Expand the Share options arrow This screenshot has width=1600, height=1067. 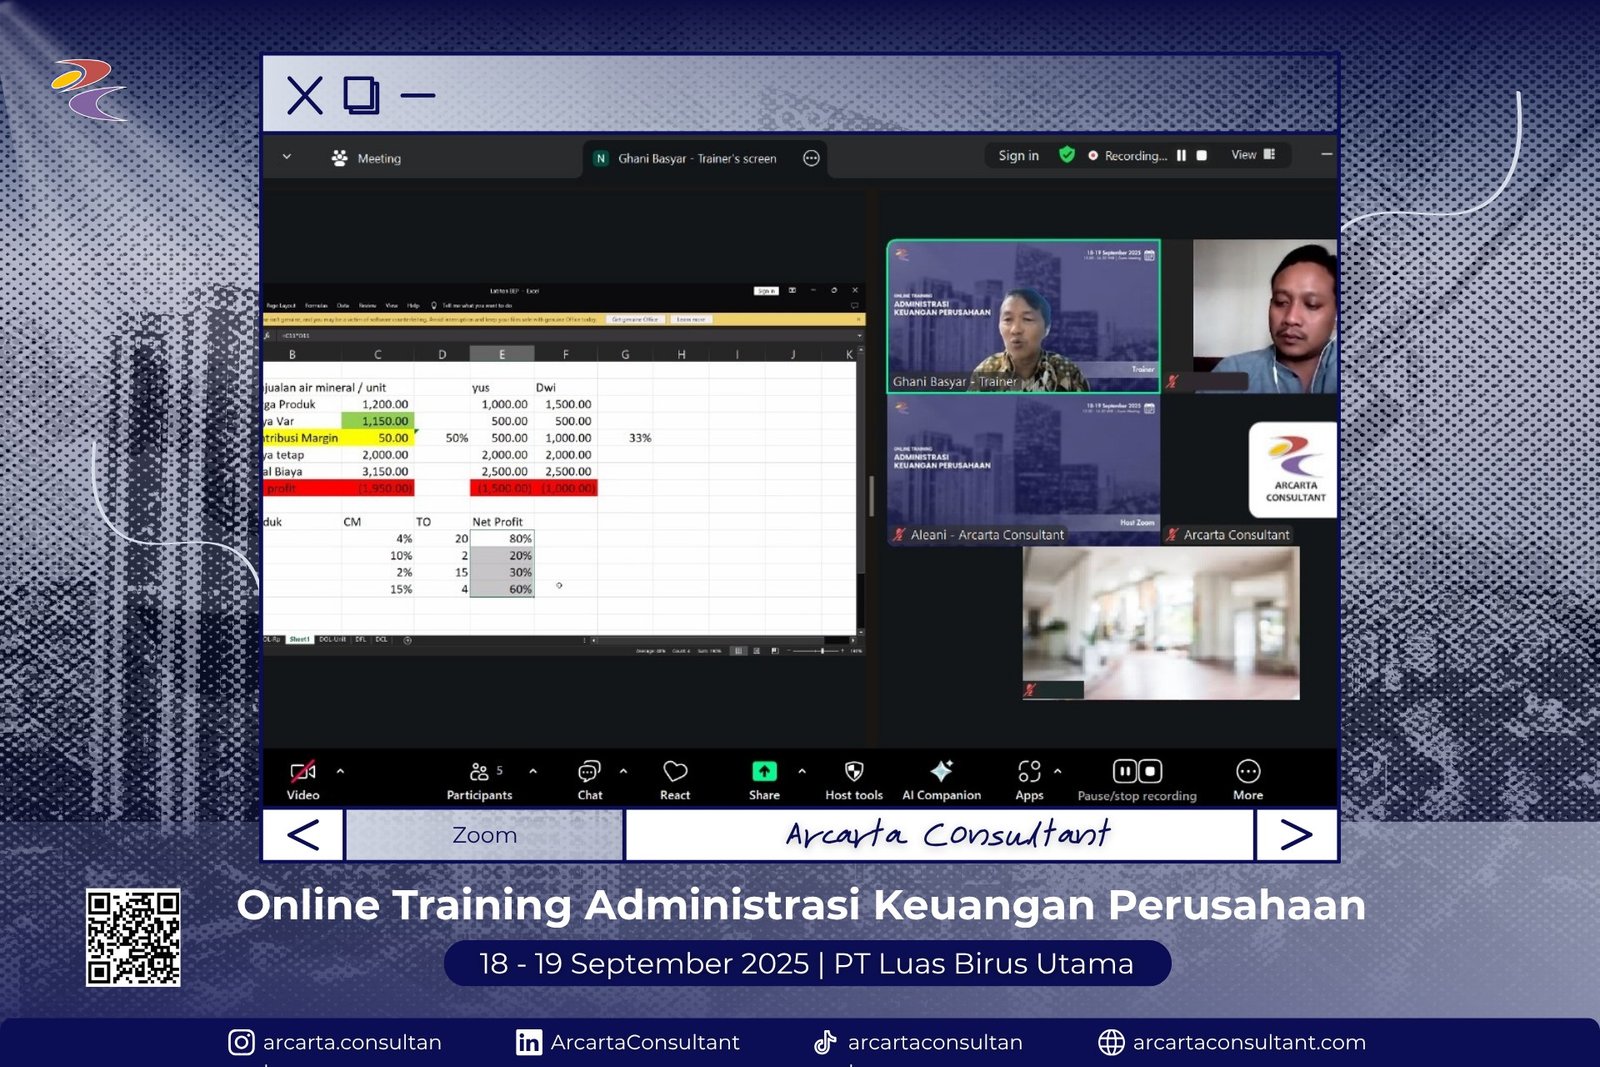click(x=802, y=771)
